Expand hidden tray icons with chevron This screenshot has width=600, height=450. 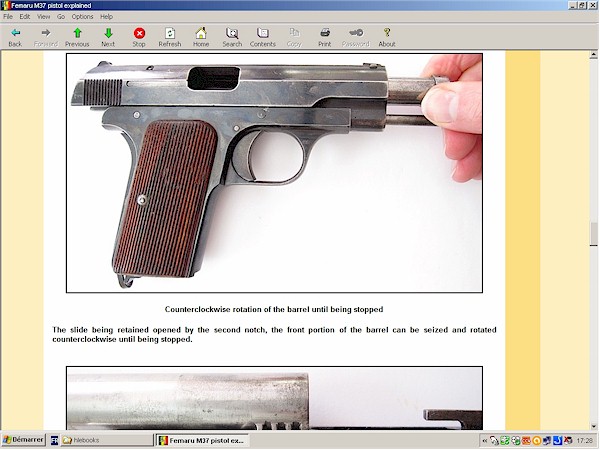coord(485,441)
